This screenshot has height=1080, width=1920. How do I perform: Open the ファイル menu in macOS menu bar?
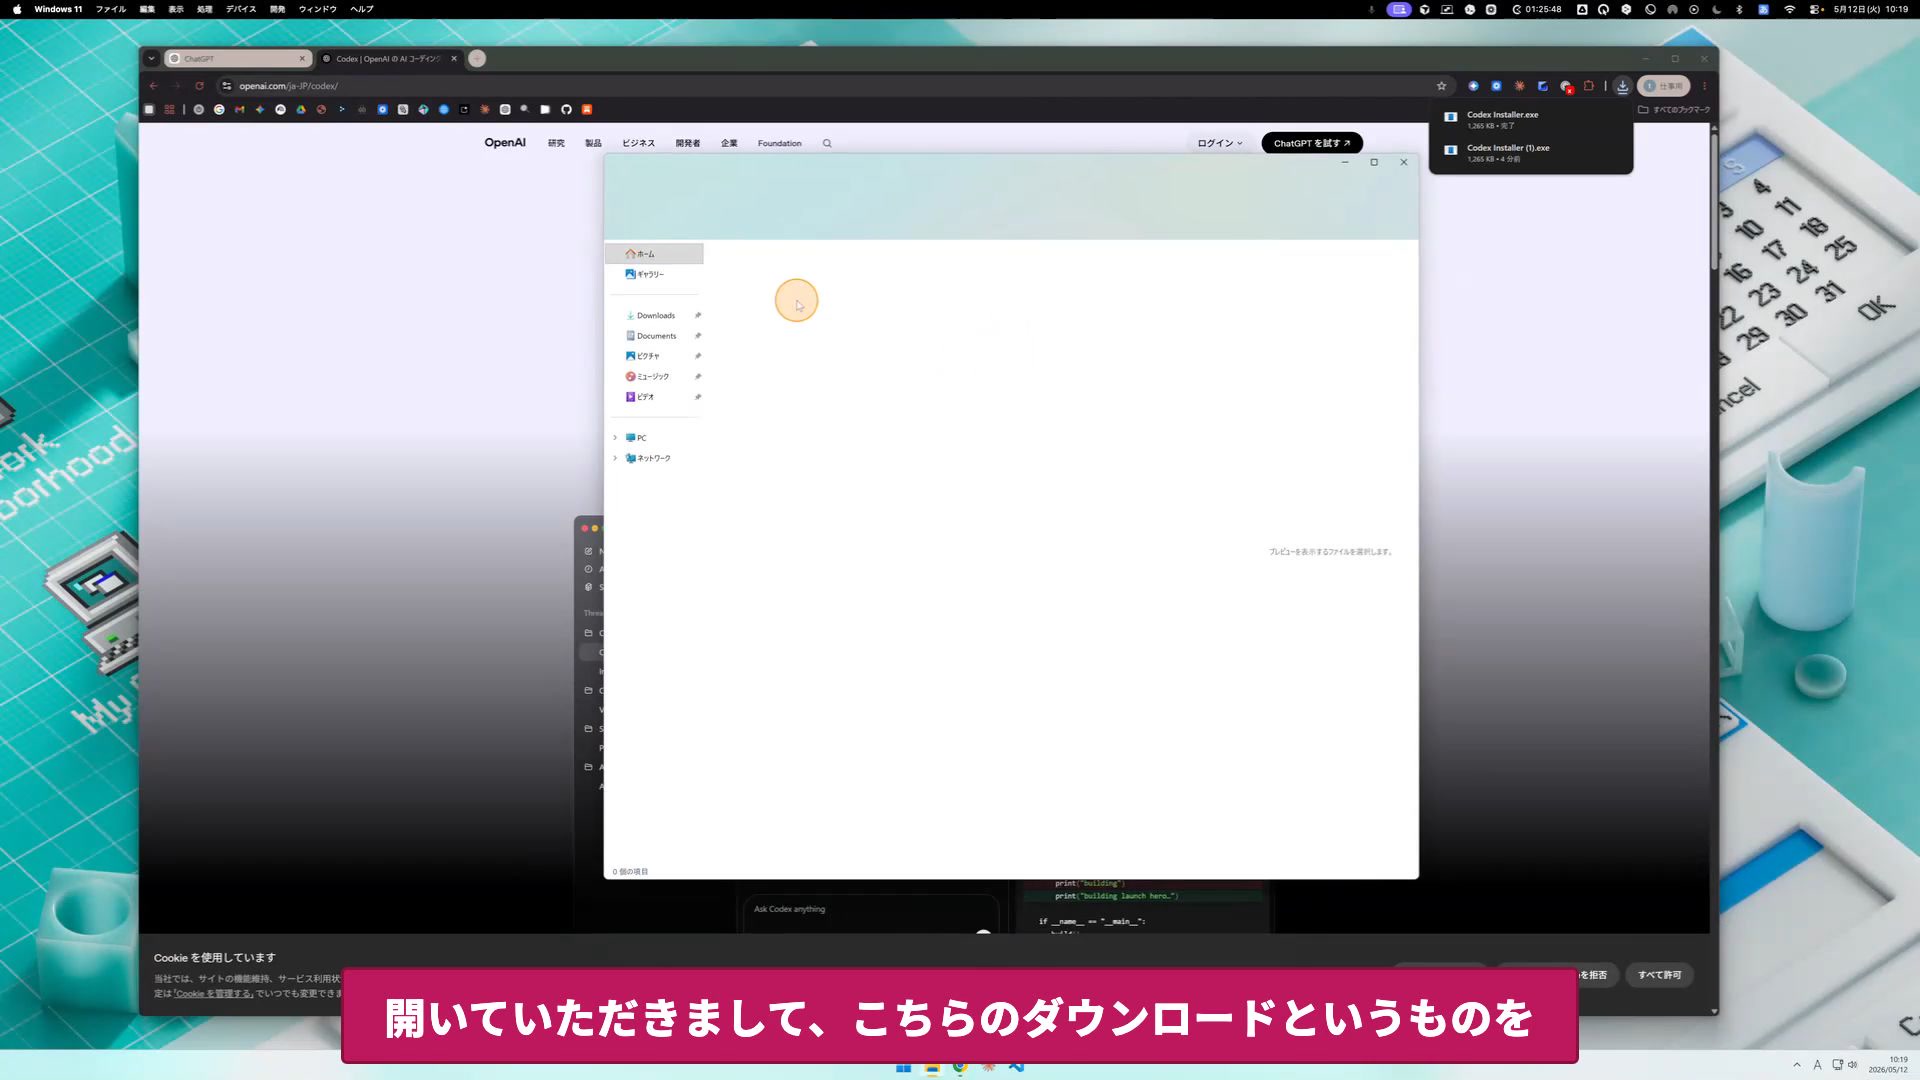[x=111, y=9]
